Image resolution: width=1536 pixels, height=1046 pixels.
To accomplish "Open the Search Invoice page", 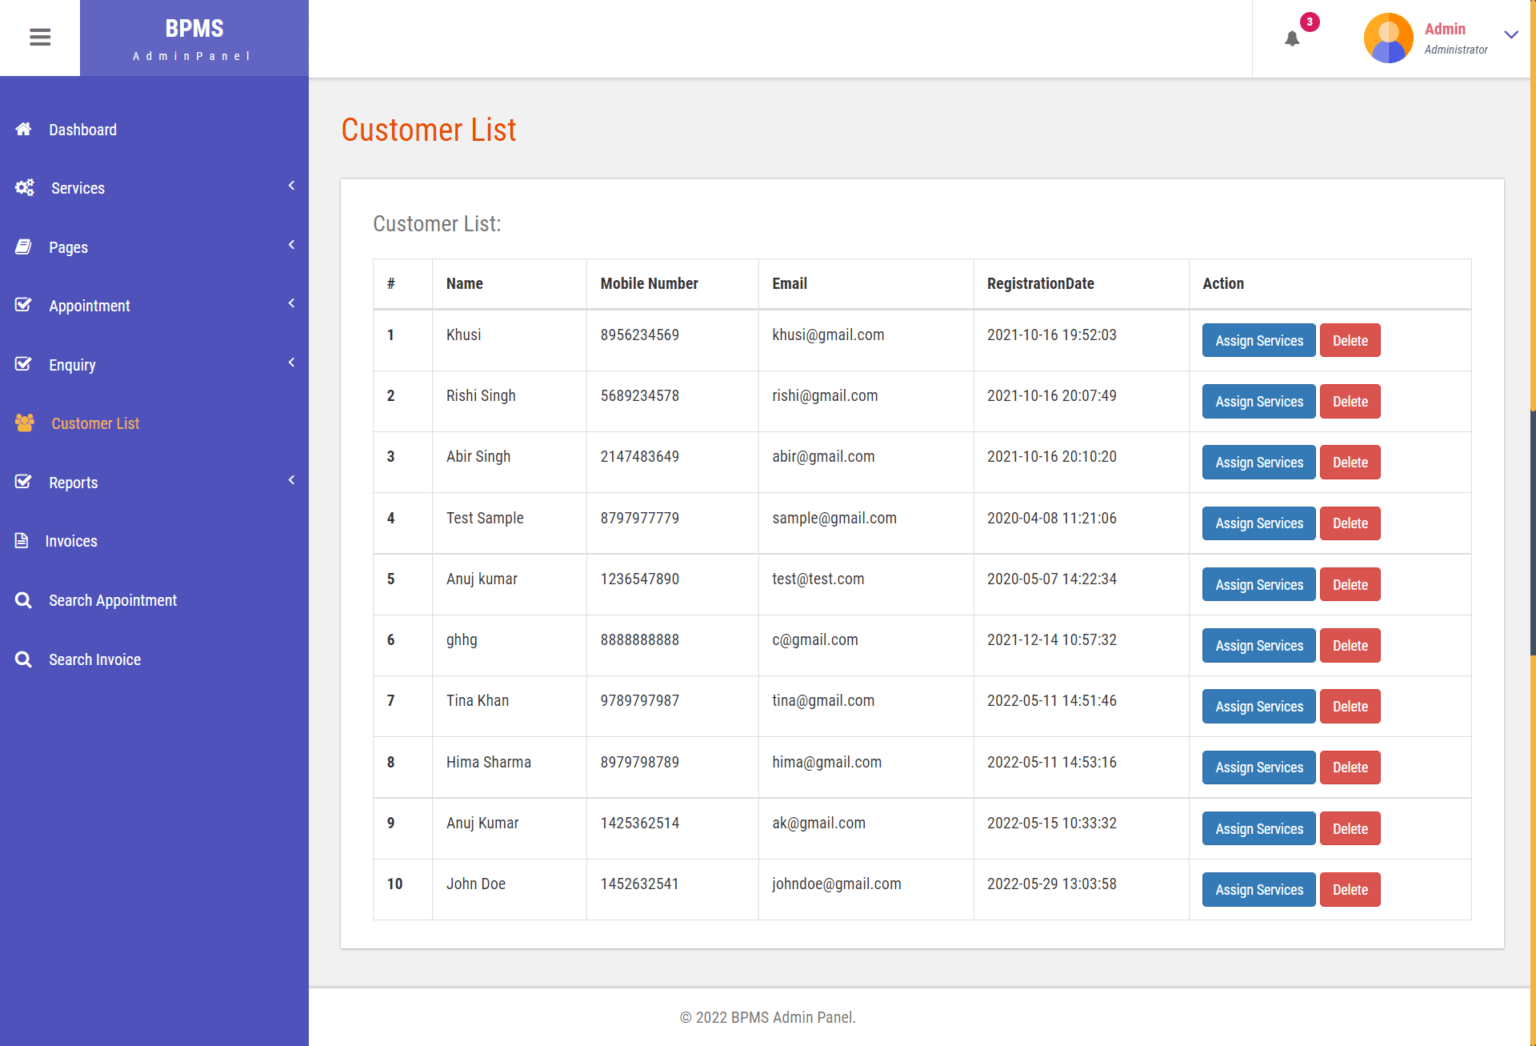I will pyautogui.click(x=94, y=659).
